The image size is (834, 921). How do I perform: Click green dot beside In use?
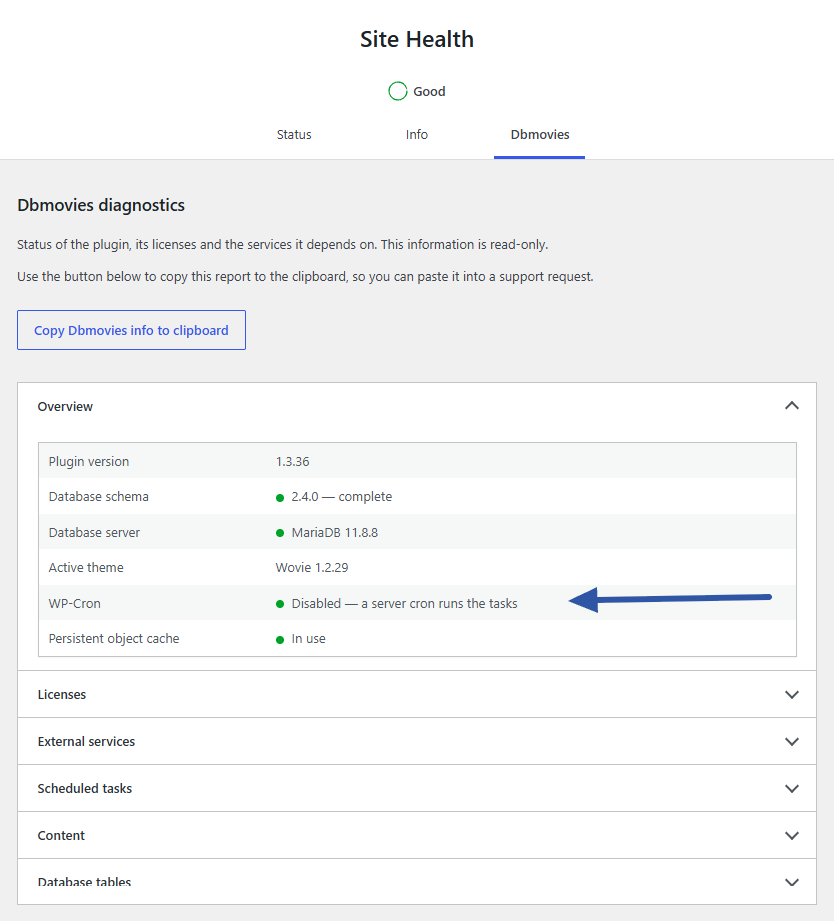(x=280, y=640)
